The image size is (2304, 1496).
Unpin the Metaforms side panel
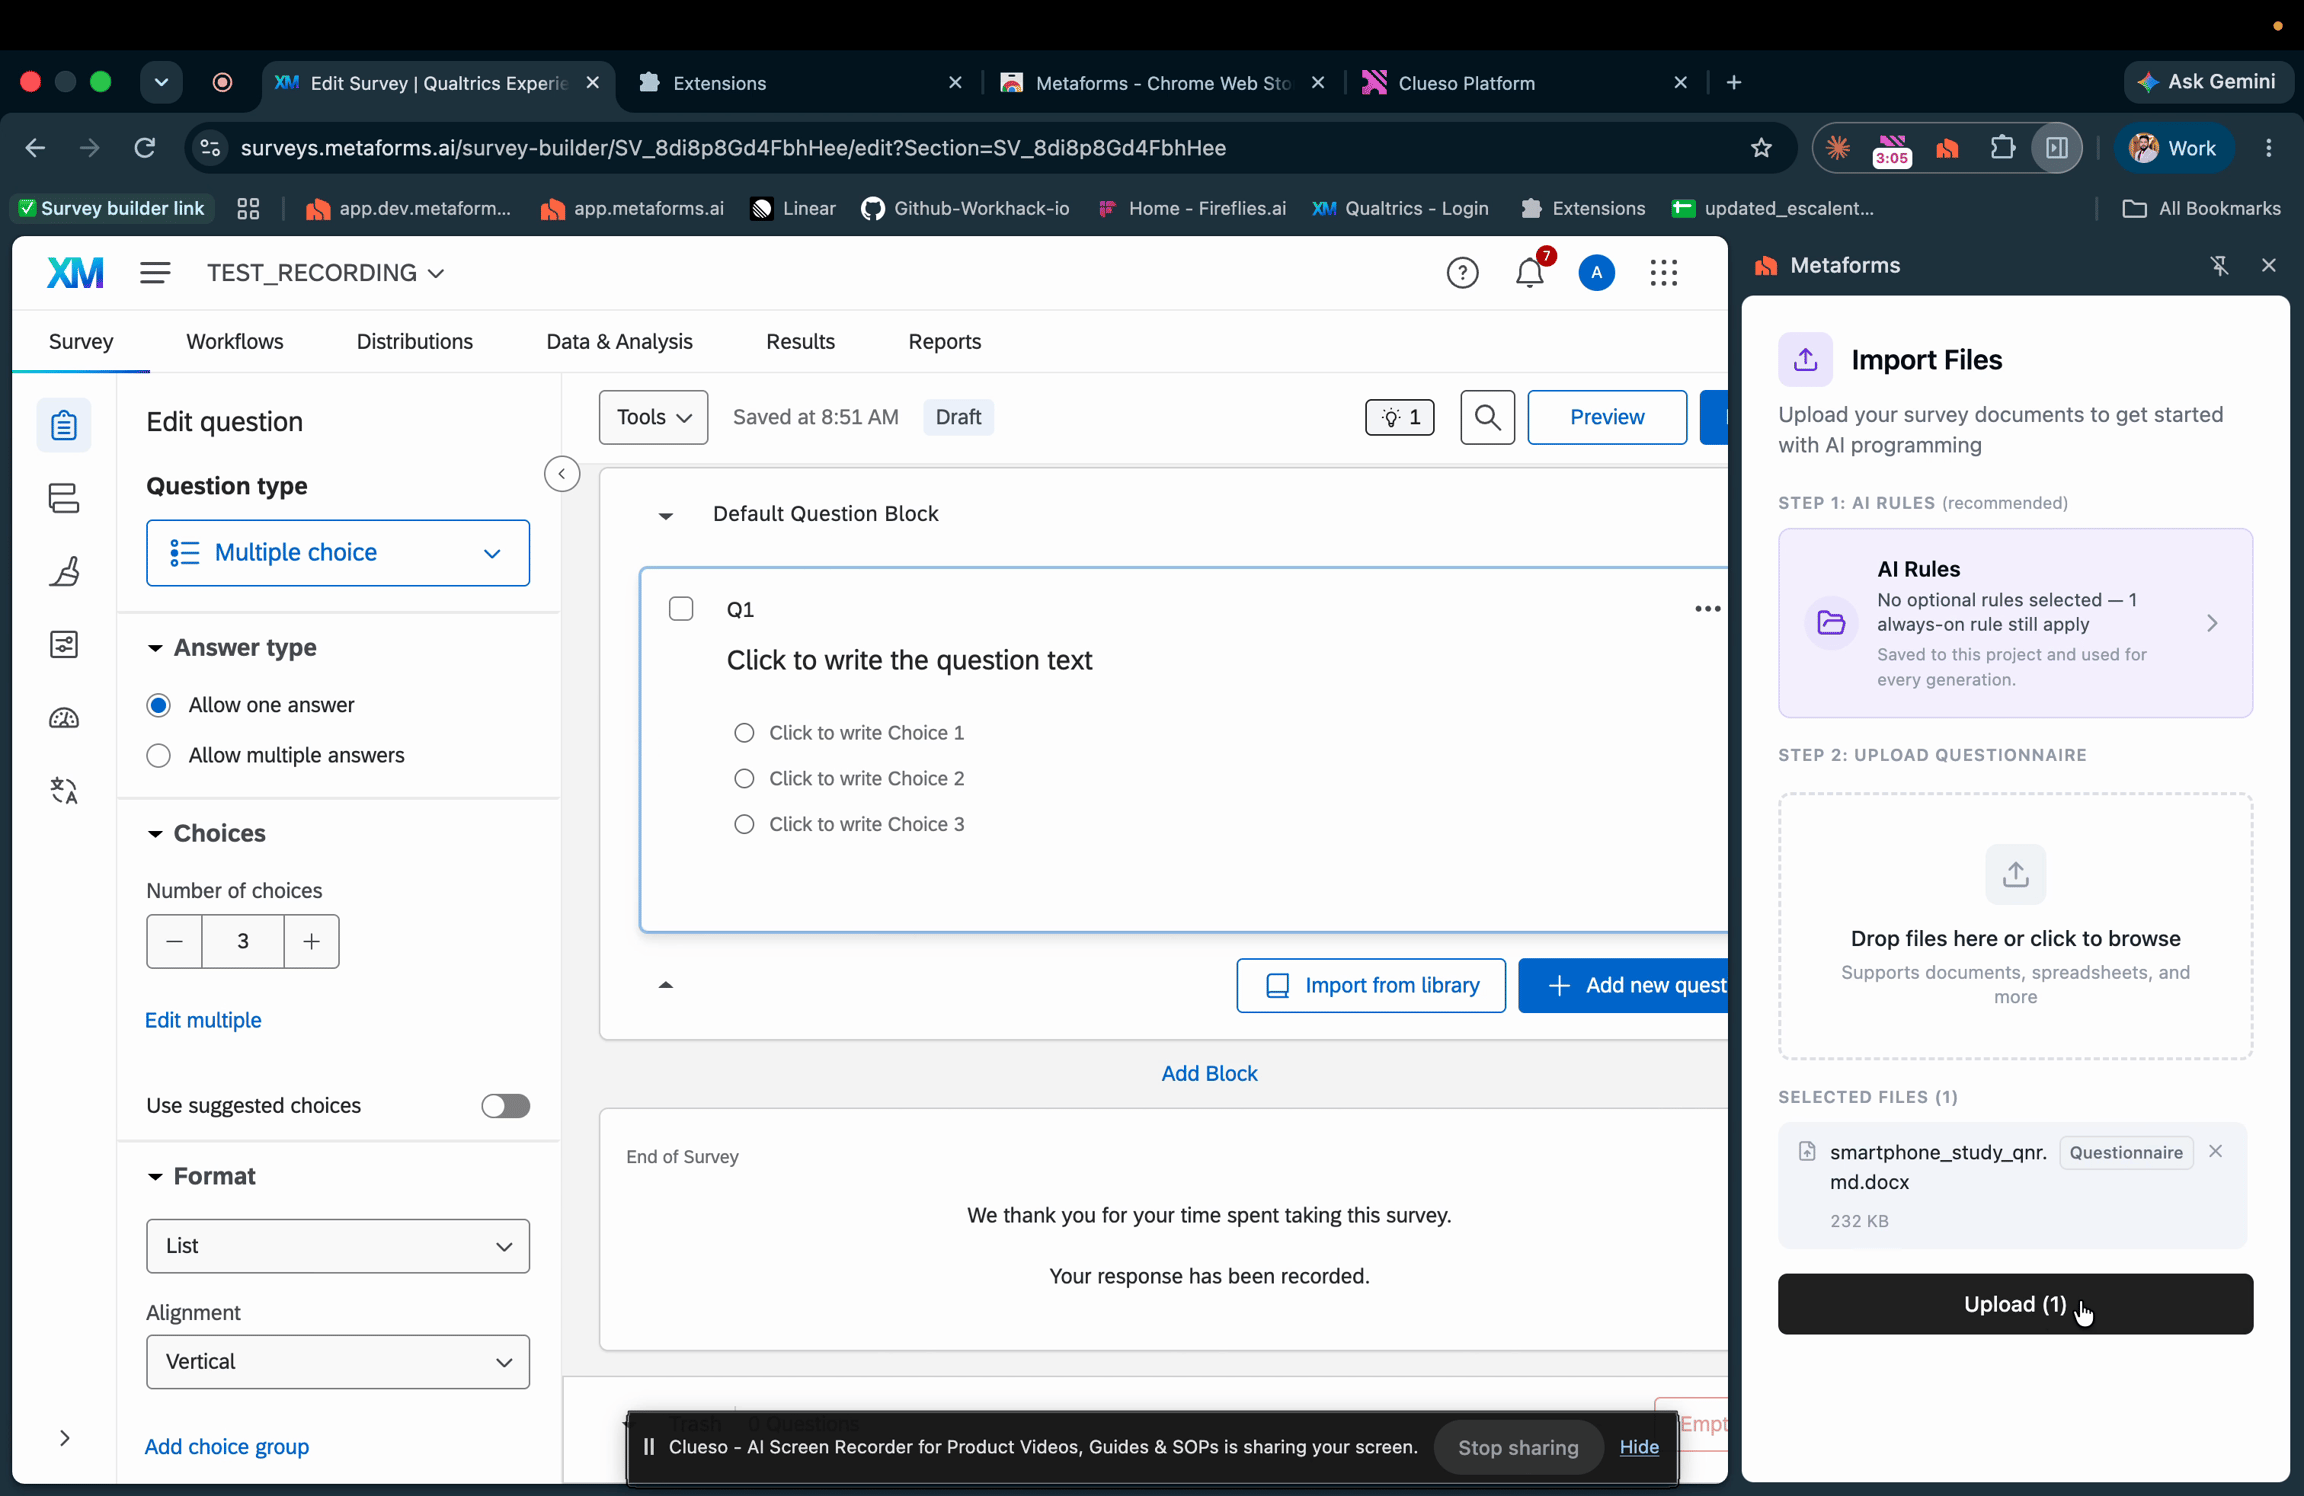[x=2219, y=265]
